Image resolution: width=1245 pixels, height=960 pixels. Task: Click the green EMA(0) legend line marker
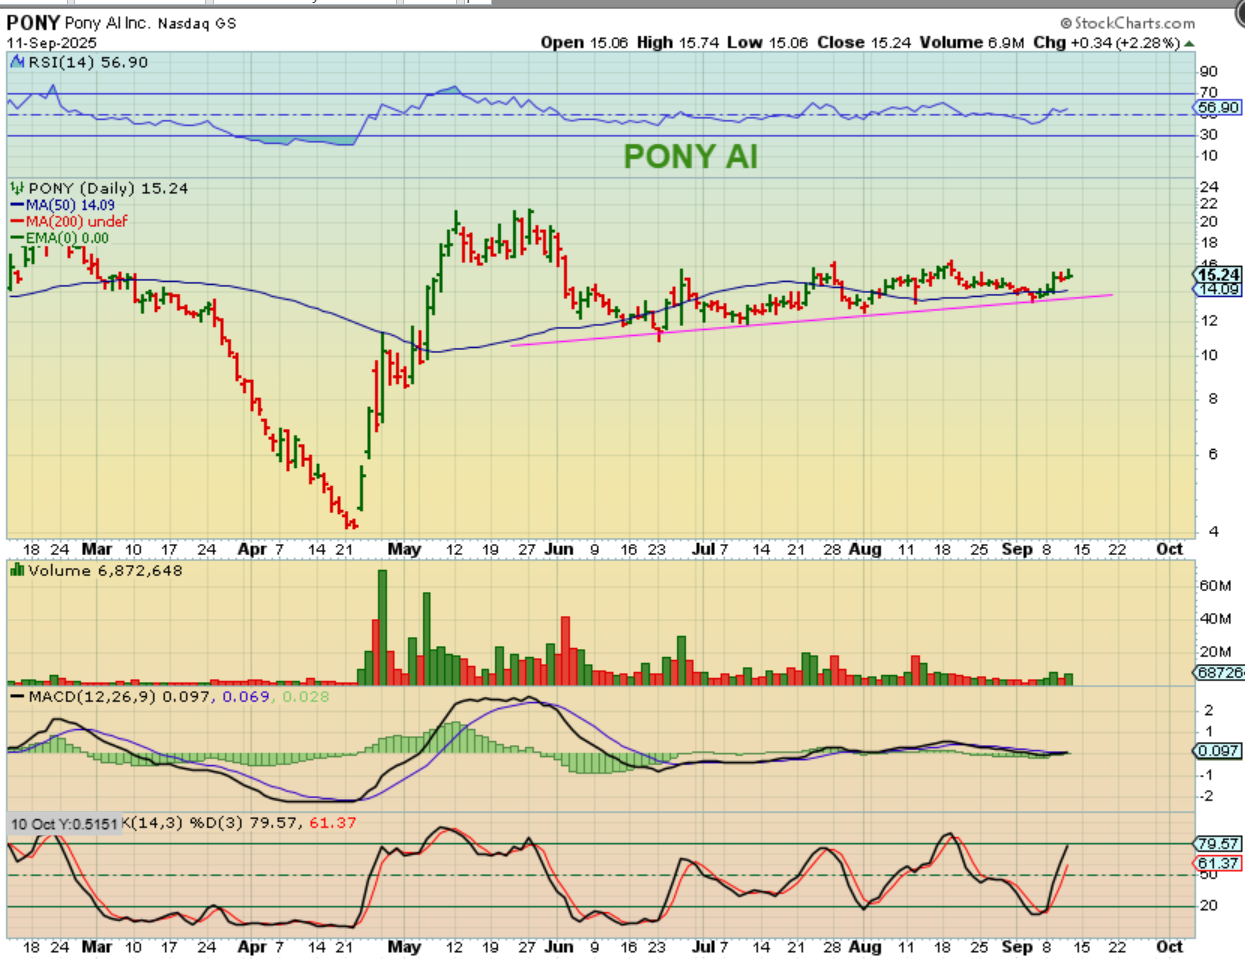(17, 238)
